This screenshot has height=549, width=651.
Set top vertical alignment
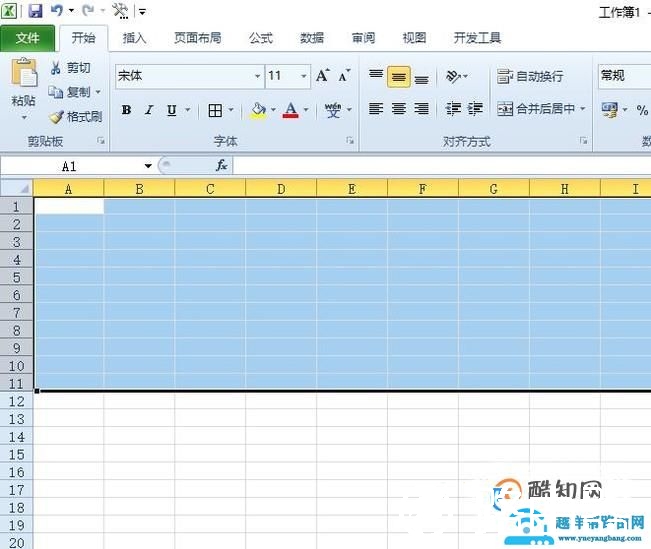pyautogui.click(x=376, y=75)
